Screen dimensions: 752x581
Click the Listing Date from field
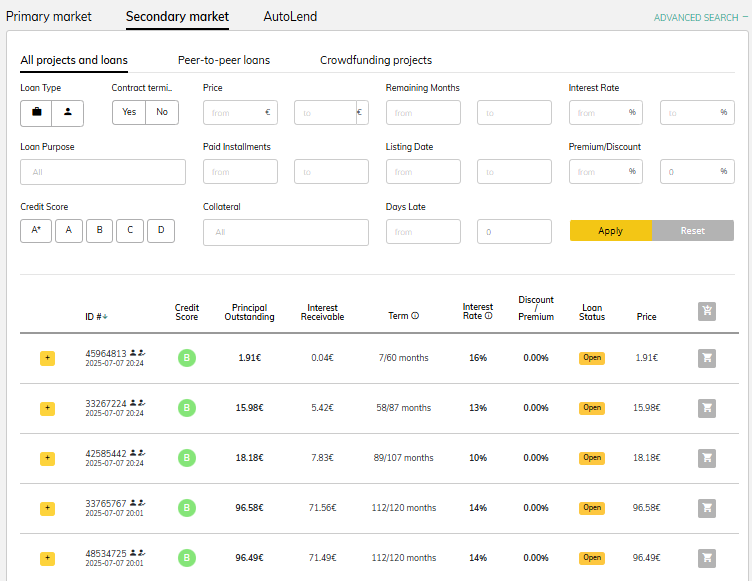coord(423,172)
